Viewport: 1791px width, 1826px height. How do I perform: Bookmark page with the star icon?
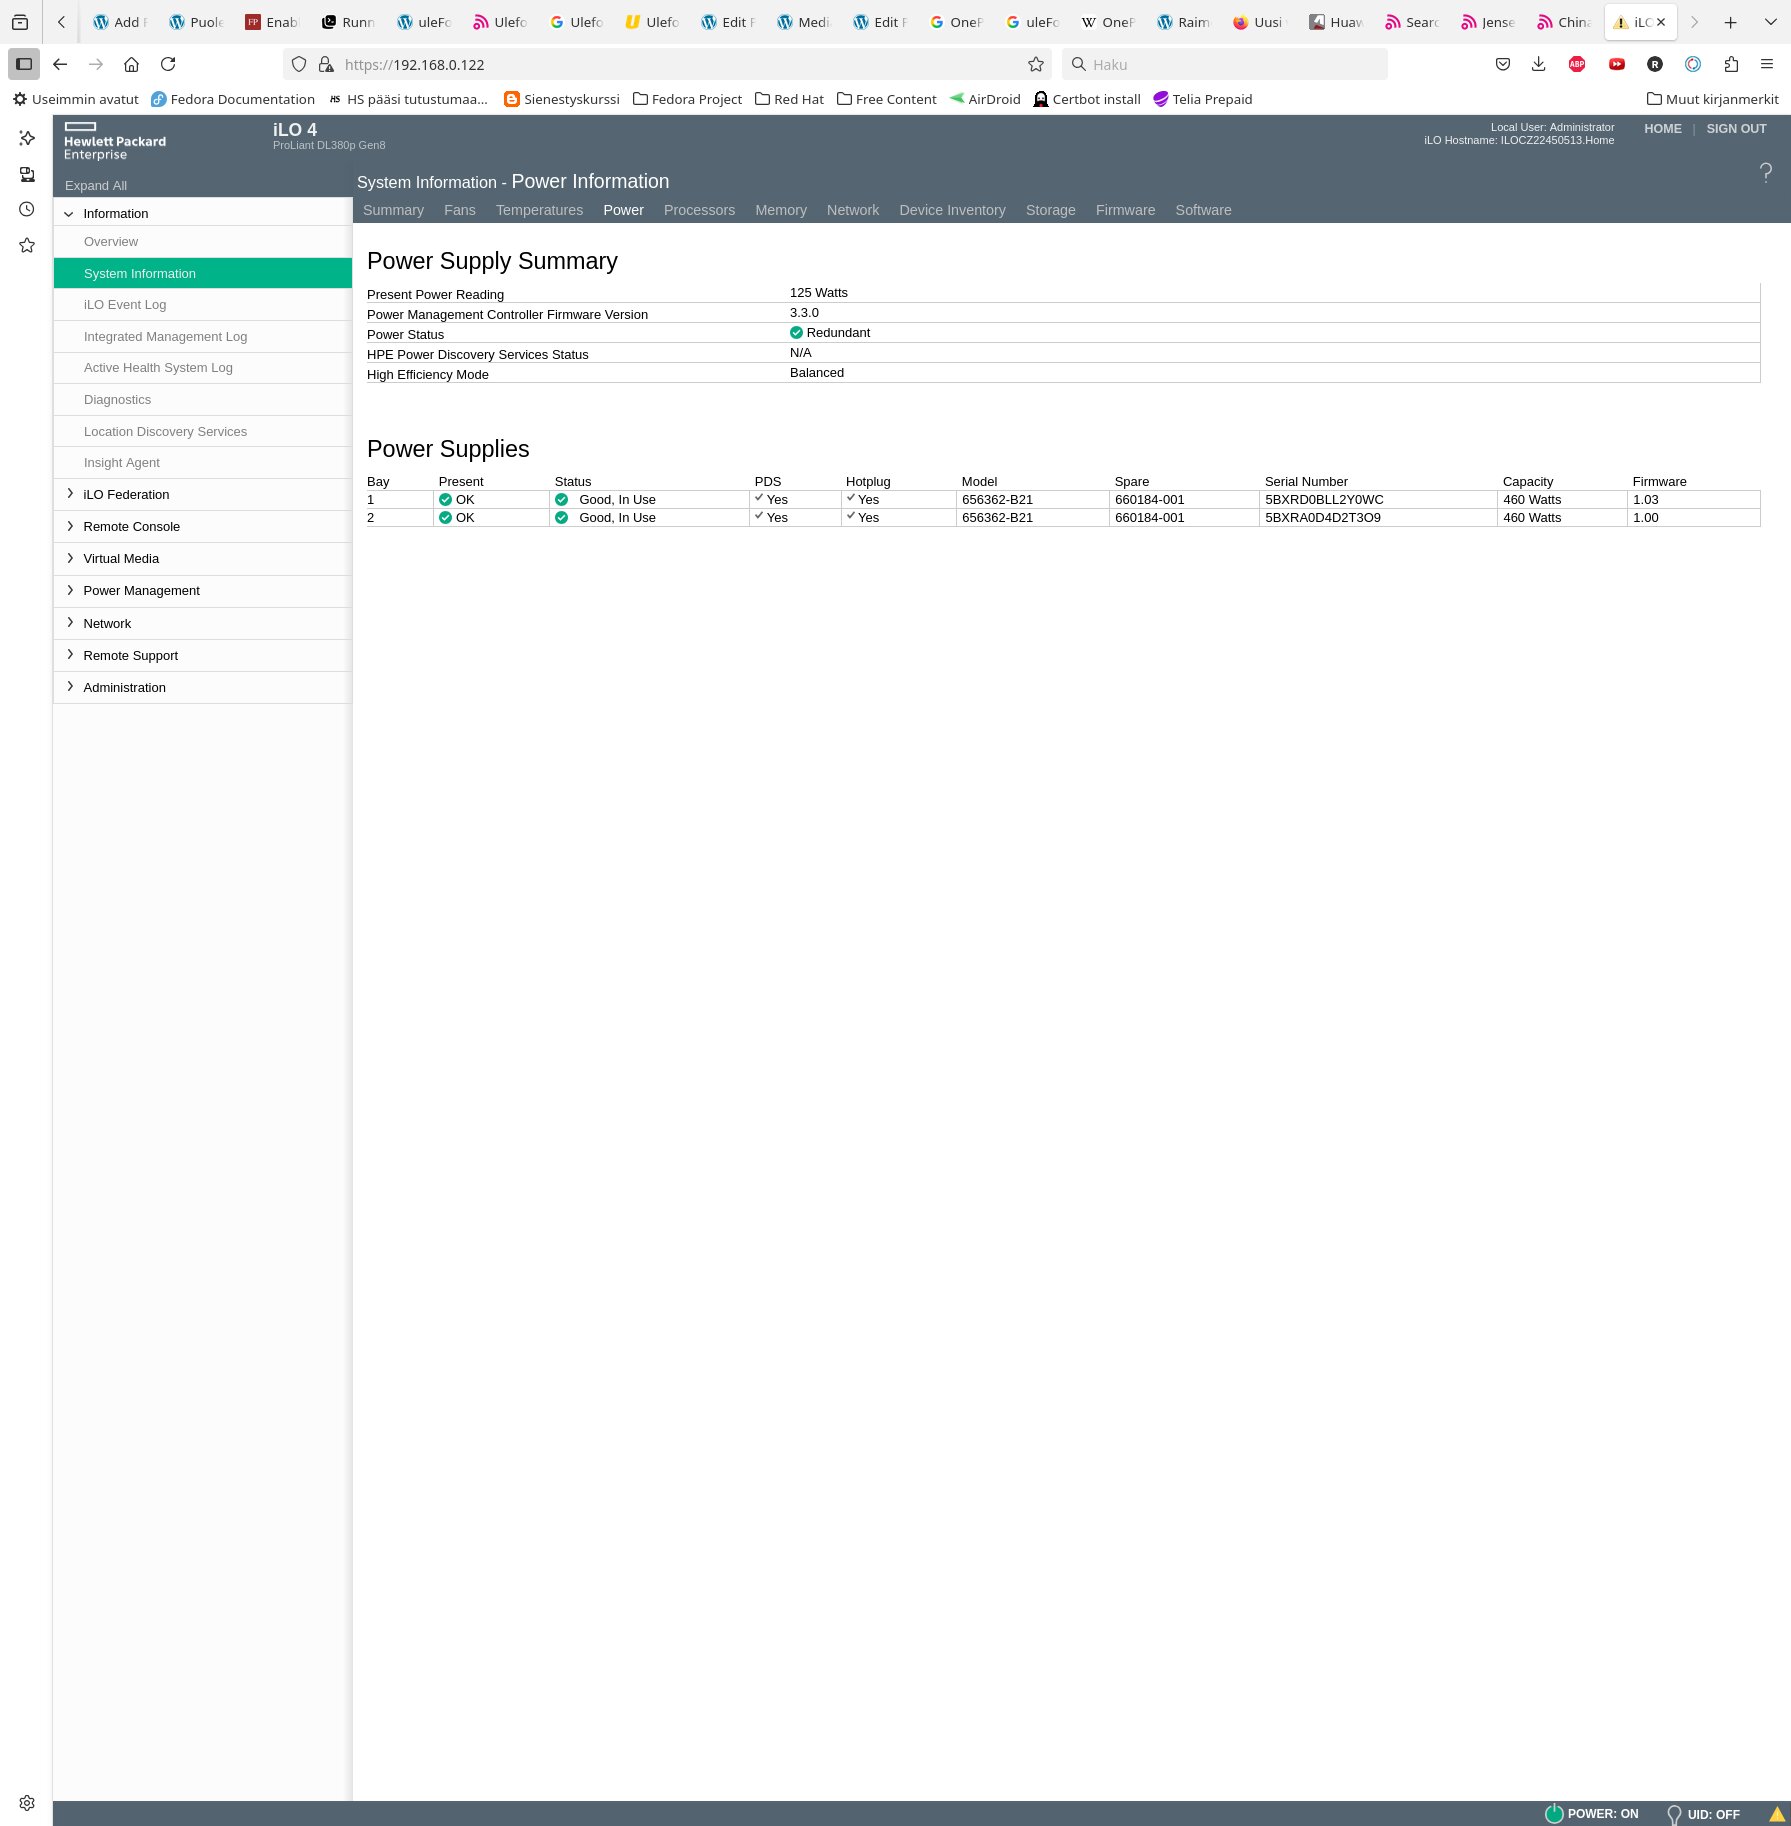(1035, 64)
